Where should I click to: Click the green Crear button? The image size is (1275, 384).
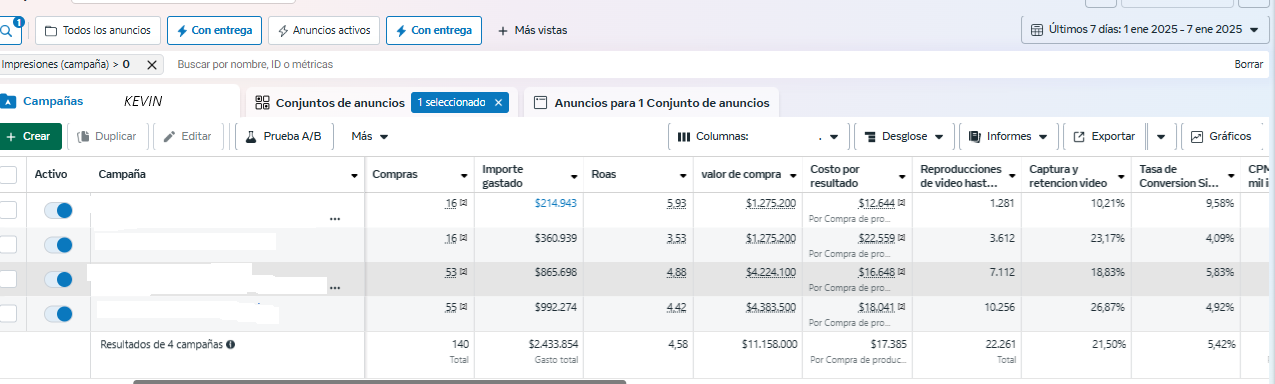29,136
